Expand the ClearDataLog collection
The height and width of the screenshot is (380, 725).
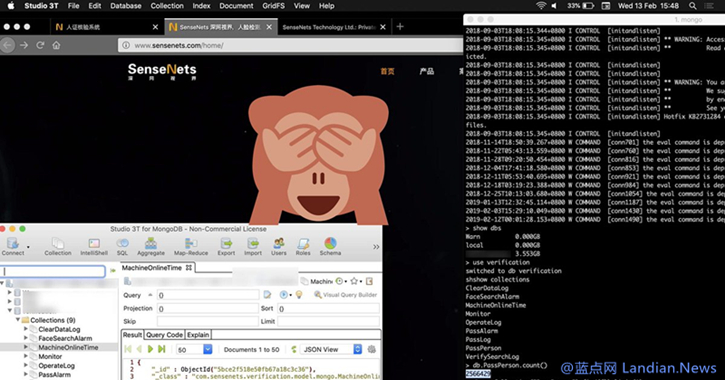click(x=25, y=329)
